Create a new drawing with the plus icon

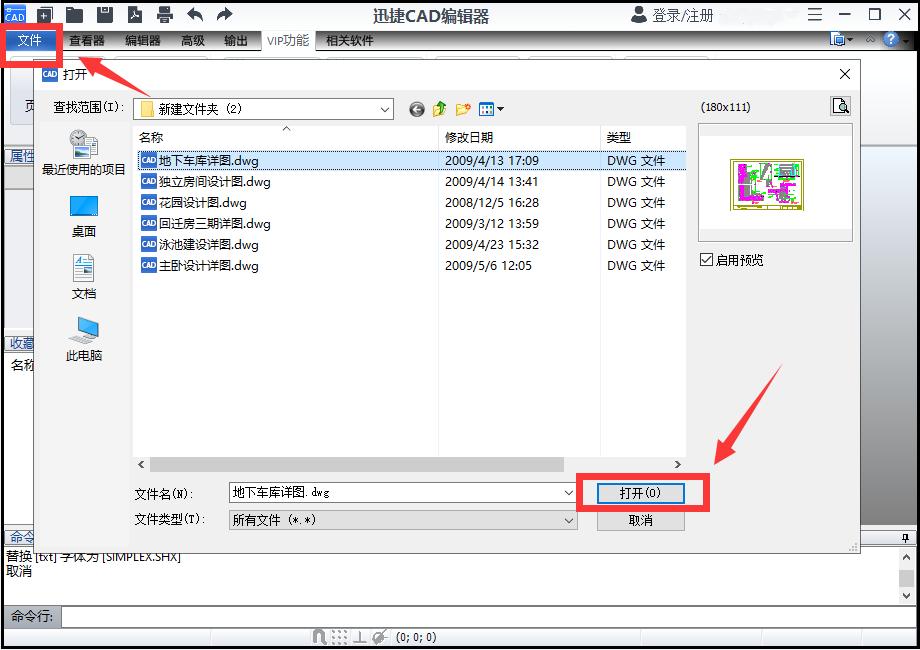pos(43,15)
